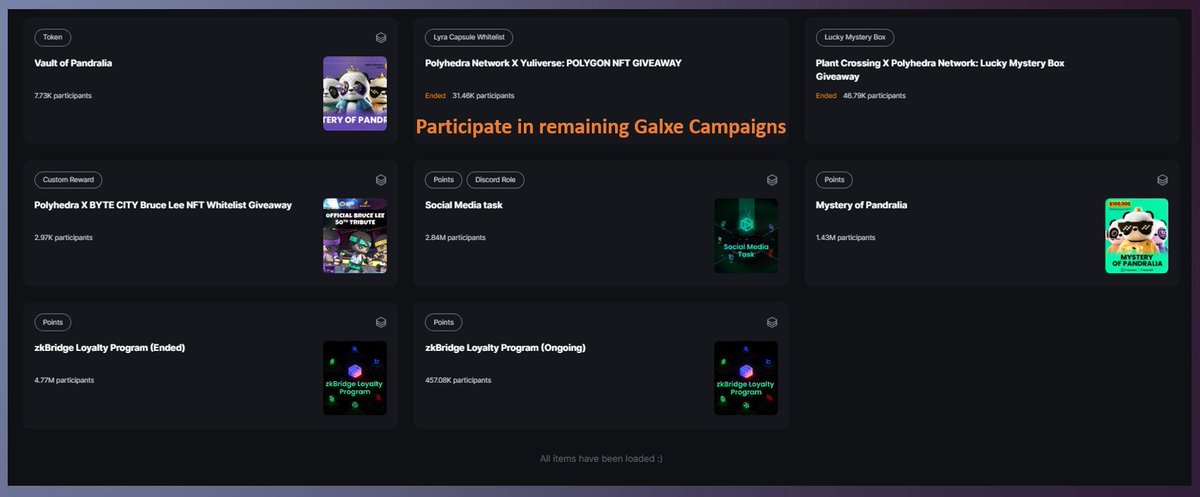Click the Discord Role tag

(495, 180)
